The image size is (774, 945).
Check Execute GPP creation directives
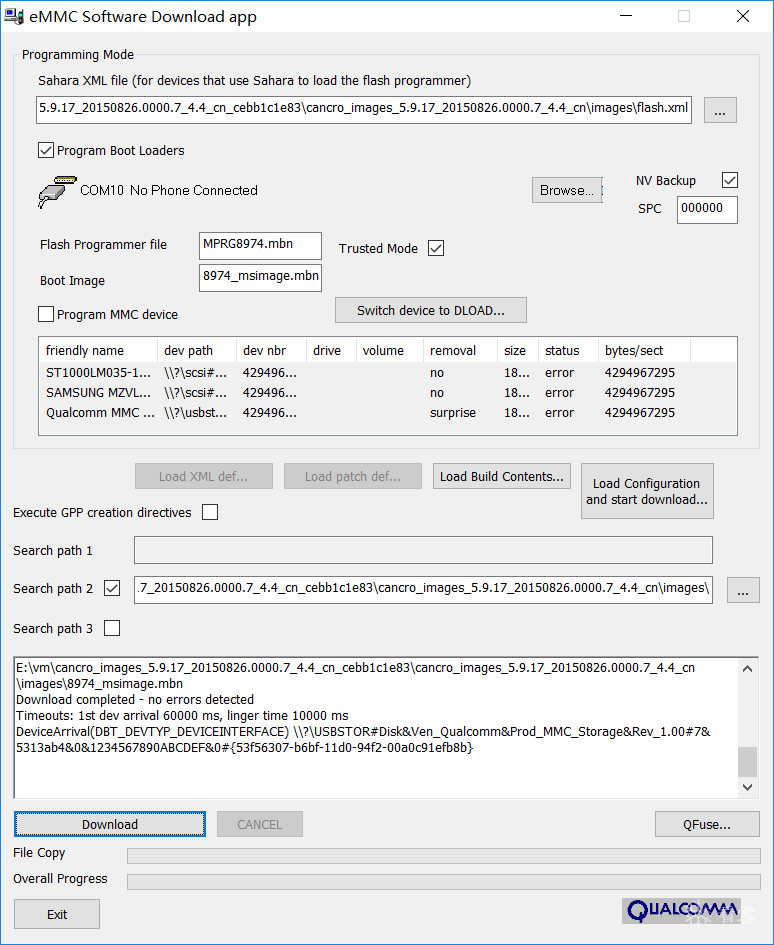tap(210, 512)
